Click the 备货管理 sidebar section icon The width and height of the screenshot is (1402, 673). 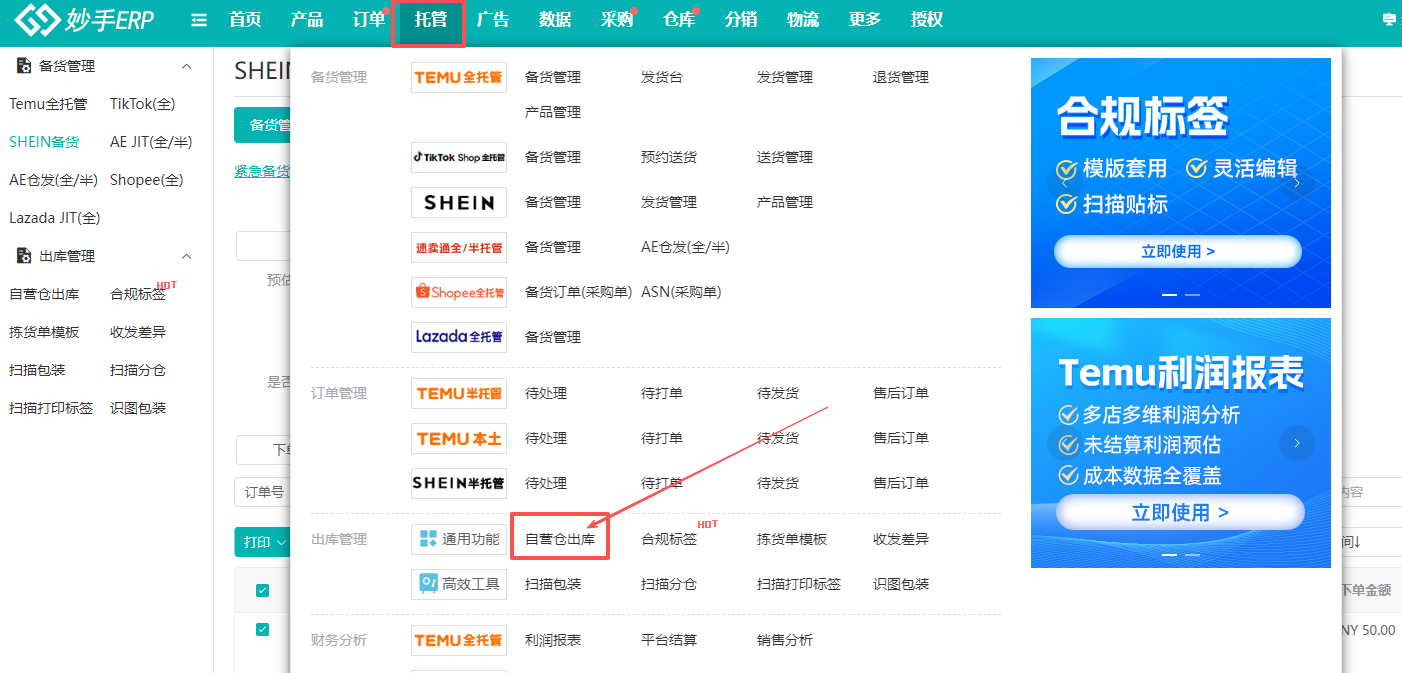[x=25, y=66]
